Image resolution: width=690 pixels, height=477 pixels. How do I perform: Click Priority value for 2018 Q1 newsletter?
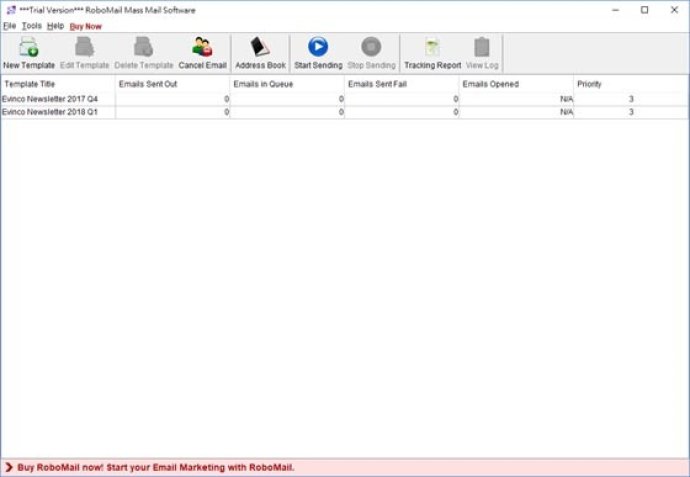pyautogui.click(x=631, y=112)
